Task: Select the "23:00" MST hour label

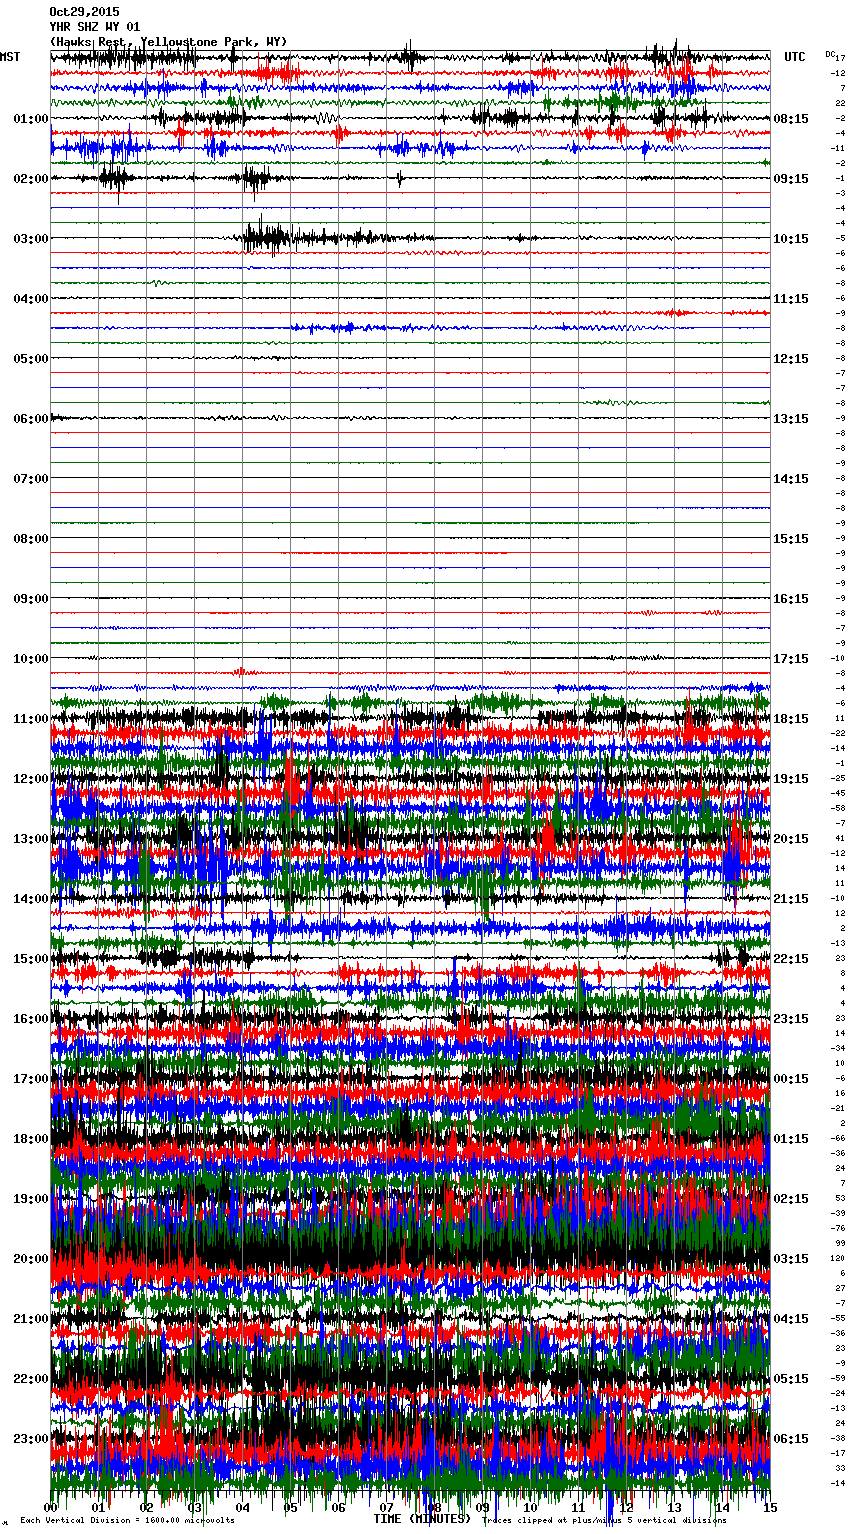Action: [31, 1439]
